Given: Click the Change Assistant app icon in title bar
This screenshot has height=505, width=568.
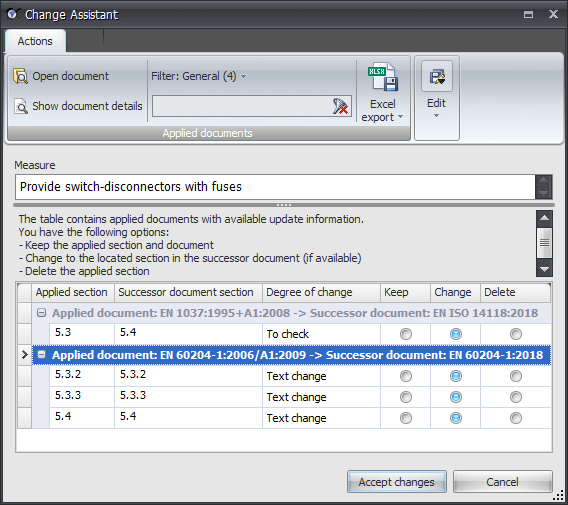Looking at the screenshot, I should (x=13, y=14).
